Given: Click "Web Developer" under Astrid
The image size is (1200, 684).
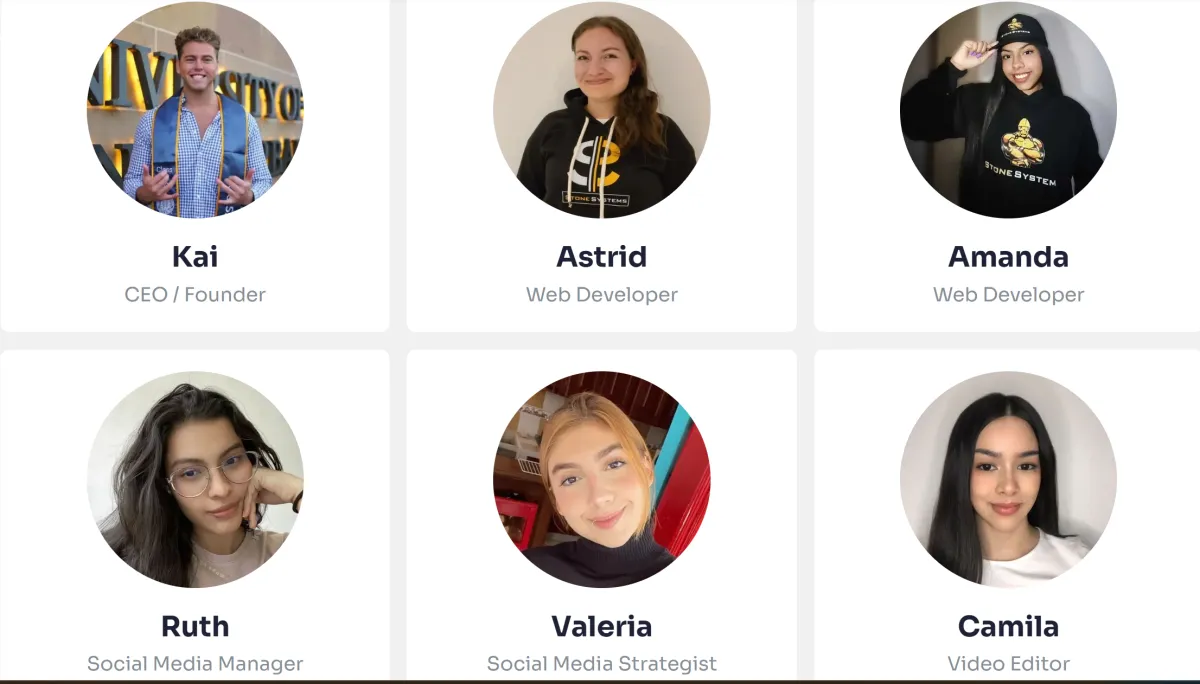Looking at the screenshot, I should tap(602, 295).
